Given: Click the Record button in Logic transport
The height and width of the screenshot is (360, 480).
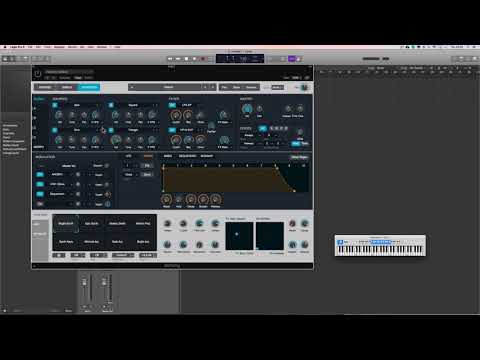Looking at the screenshot, I should coord(203,59).
